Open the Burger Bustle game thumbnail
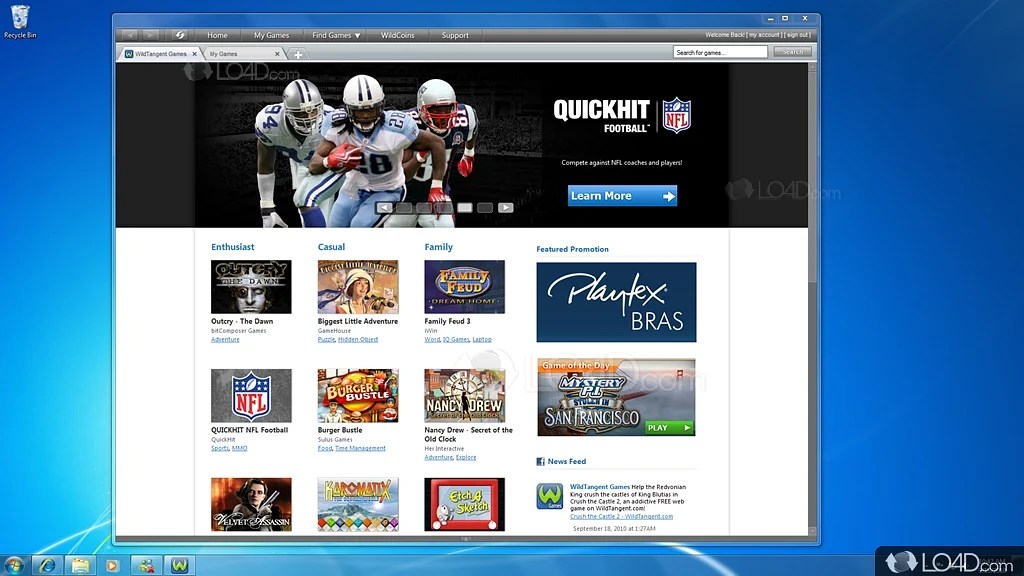This screenshot has height=576, width=1024. (x=358, y=396)
